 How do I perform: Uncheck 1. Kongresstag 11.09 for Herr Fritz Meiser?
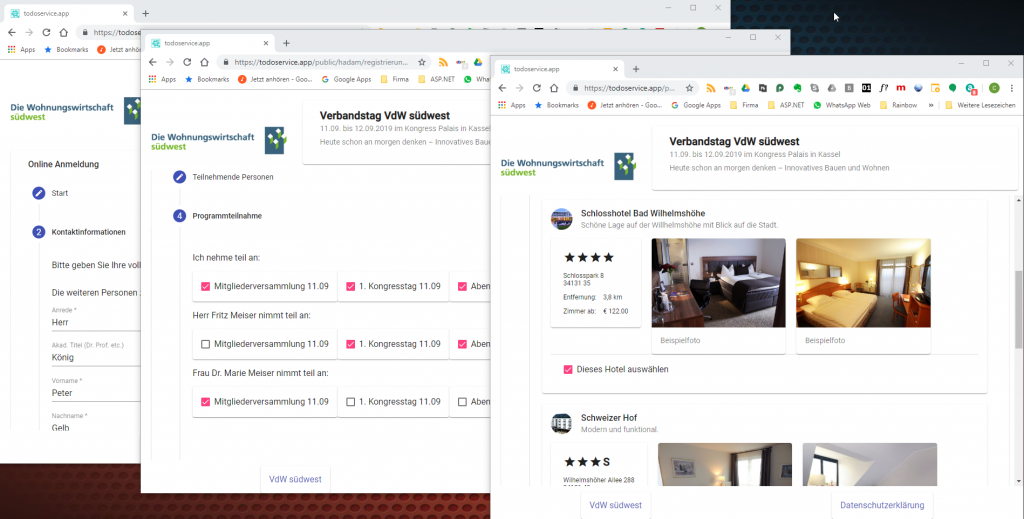350,344
